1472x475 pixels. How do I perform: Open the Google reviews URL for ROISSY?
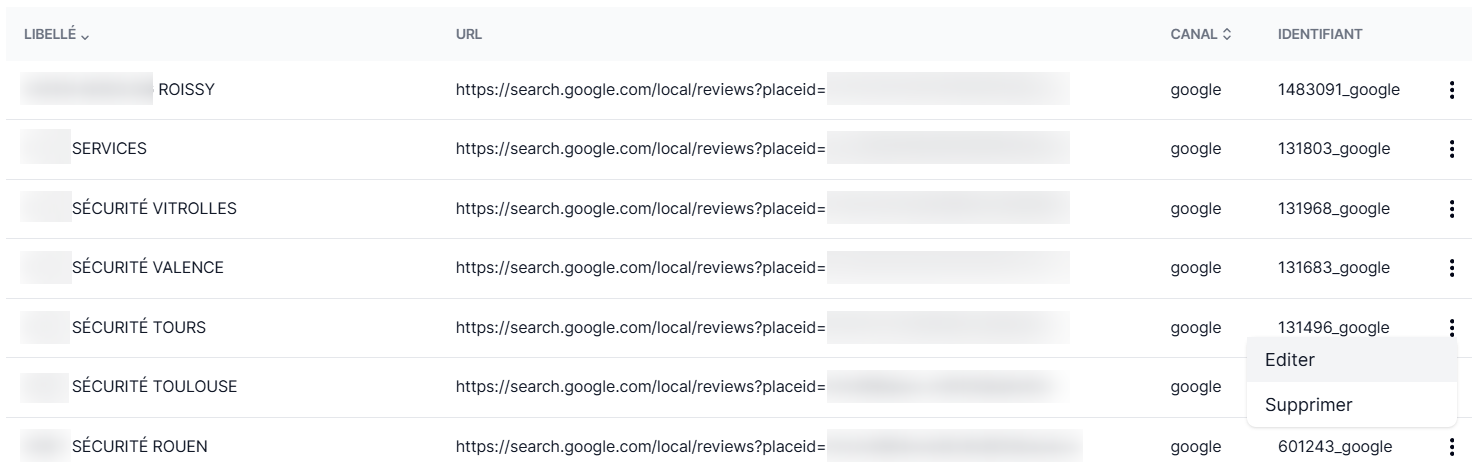click(640, 90)
